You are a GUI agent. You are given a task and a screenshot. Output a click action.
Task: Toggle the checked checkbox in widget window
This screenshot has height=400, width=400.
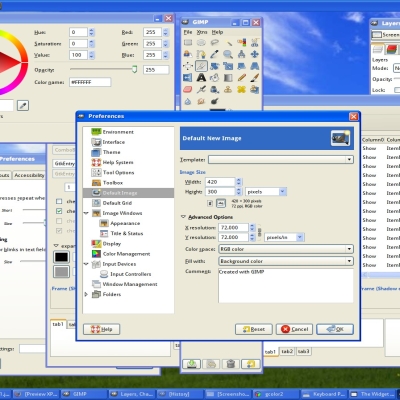59,211
